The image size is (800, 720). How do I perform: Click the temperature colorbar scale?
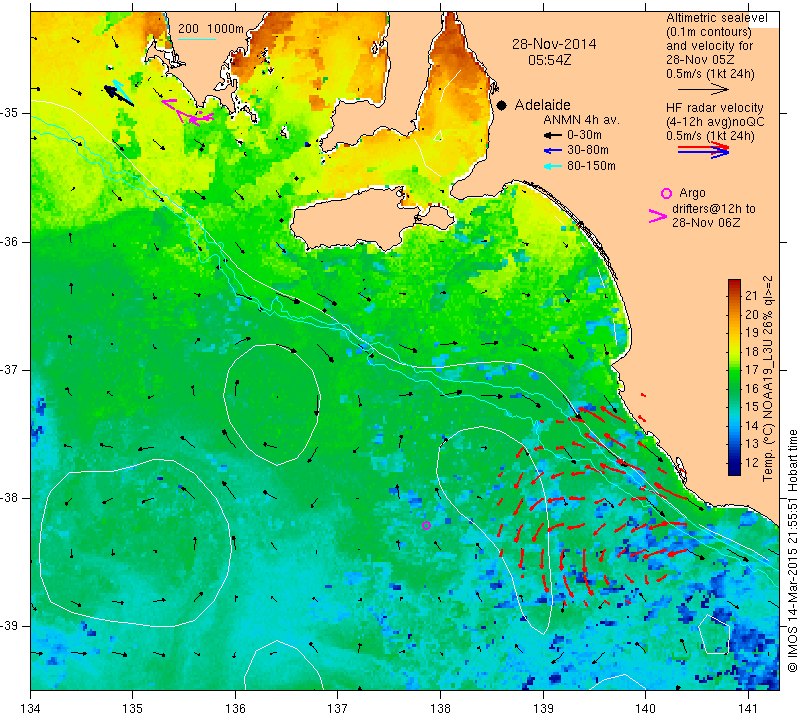point(734,377)
